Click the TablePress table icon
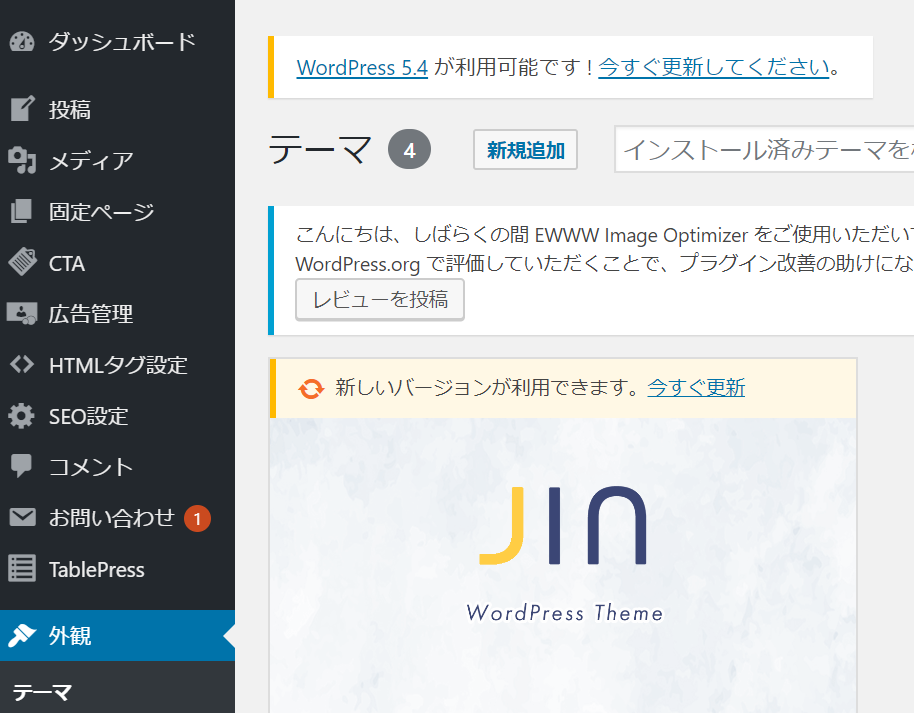914x713 pixels. tap(22, 569)
